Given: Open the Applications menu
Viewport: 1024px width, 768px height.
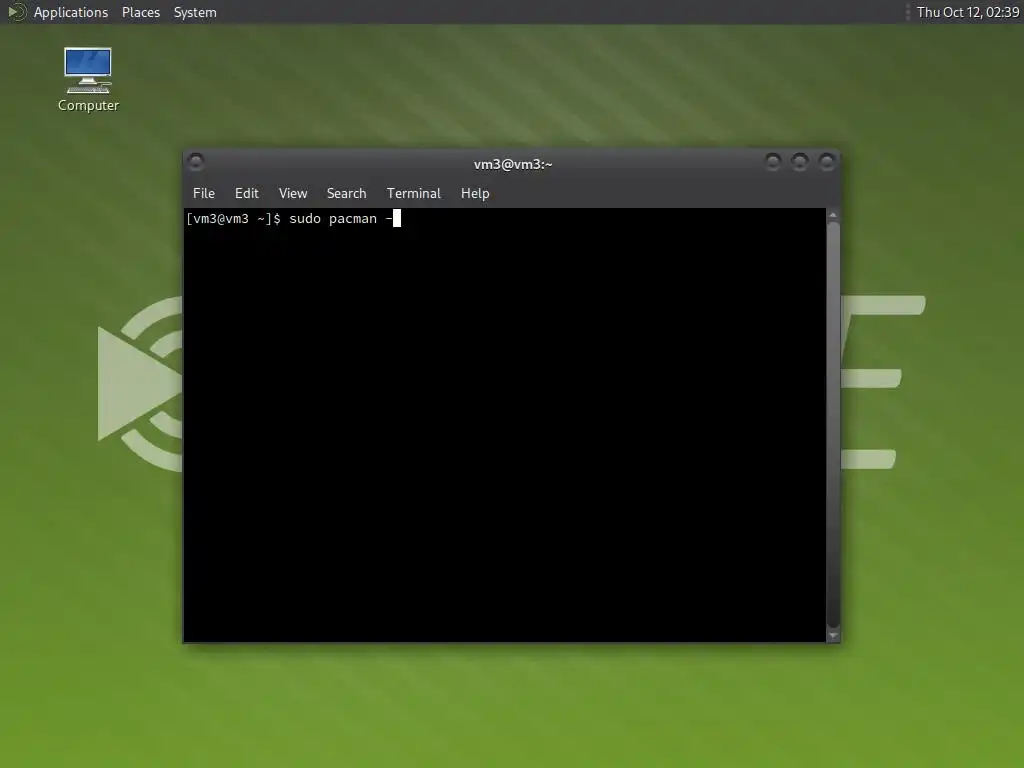Looking at the screenshot, I should pyautogui.click(x=71, y=12).
